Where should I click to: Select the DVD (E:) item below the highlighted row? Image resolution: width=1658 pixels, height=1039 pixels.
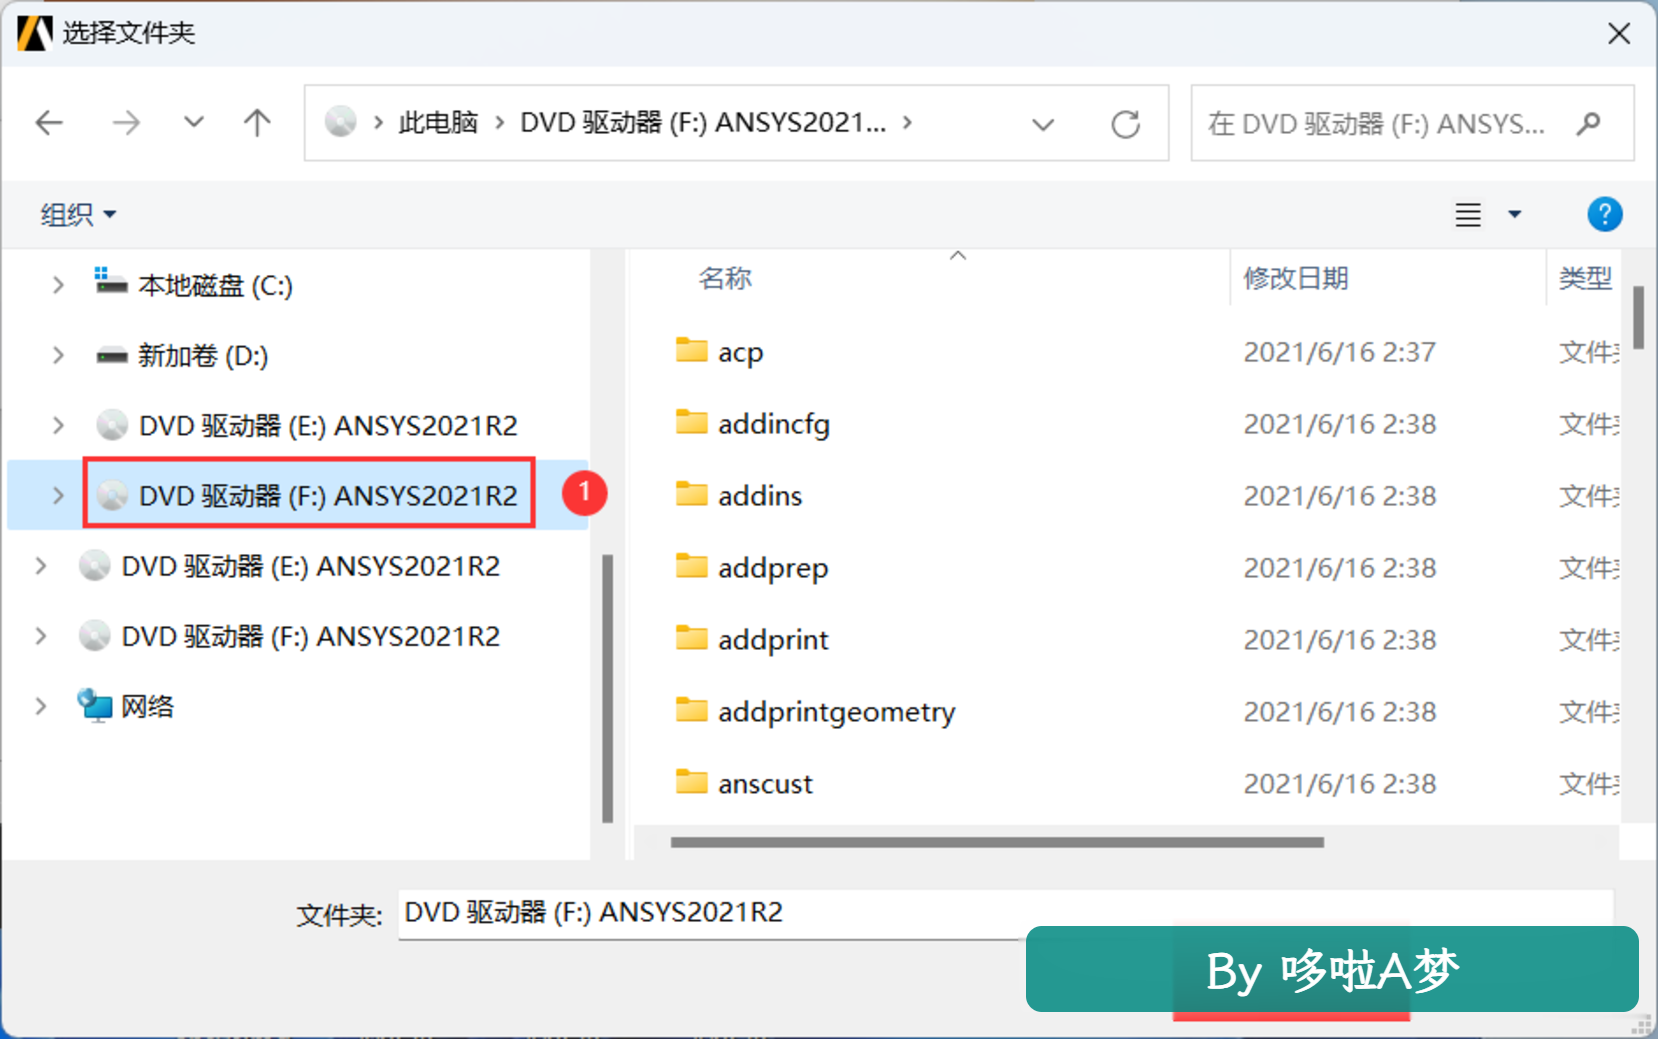tap(310, 566)
